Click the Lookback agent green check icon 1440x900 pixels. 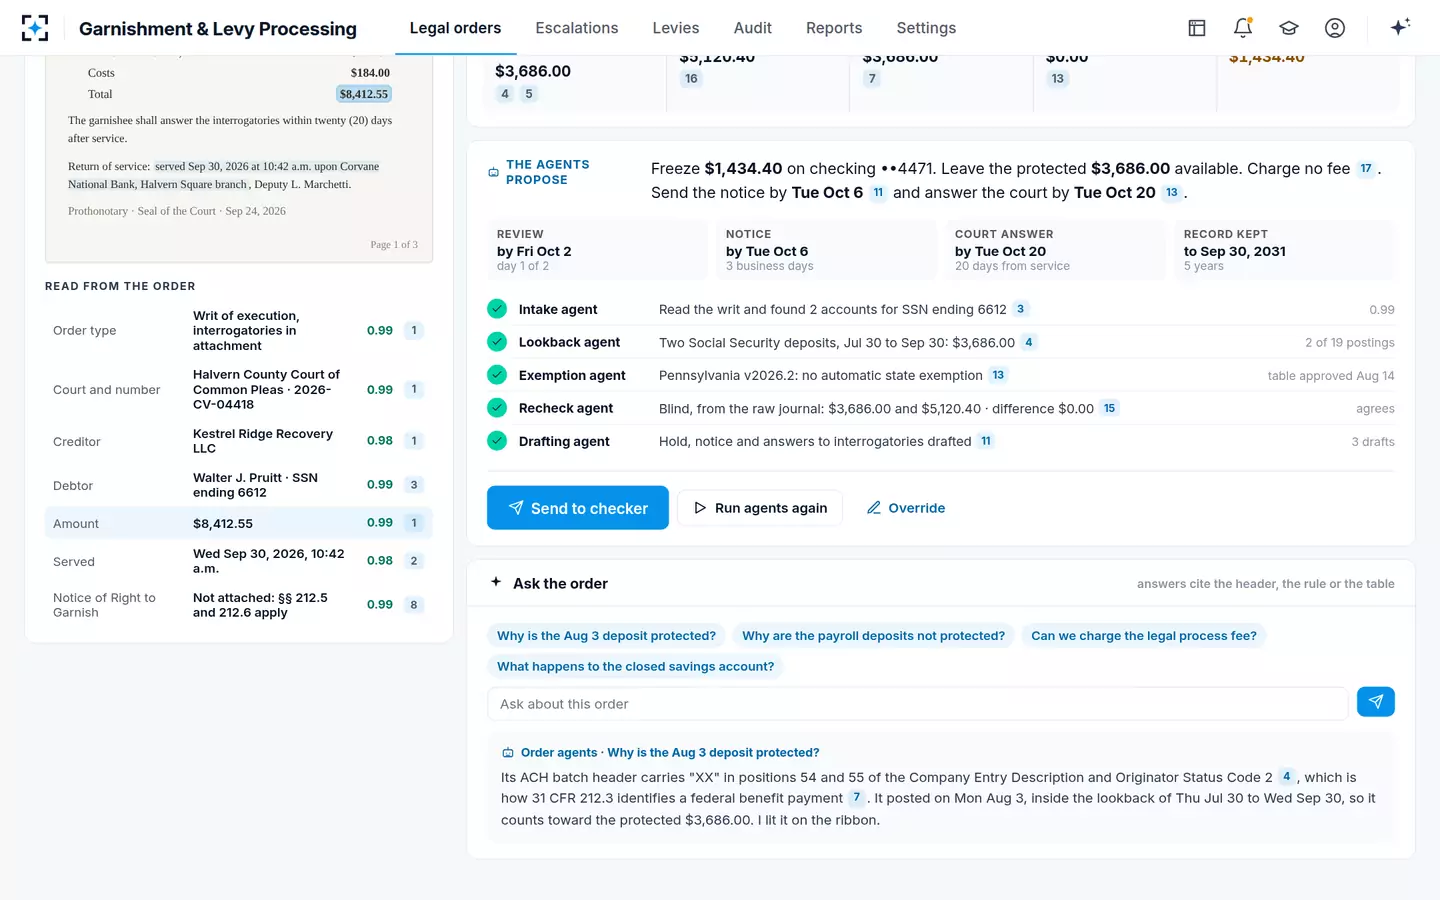(x=497, y=342)
